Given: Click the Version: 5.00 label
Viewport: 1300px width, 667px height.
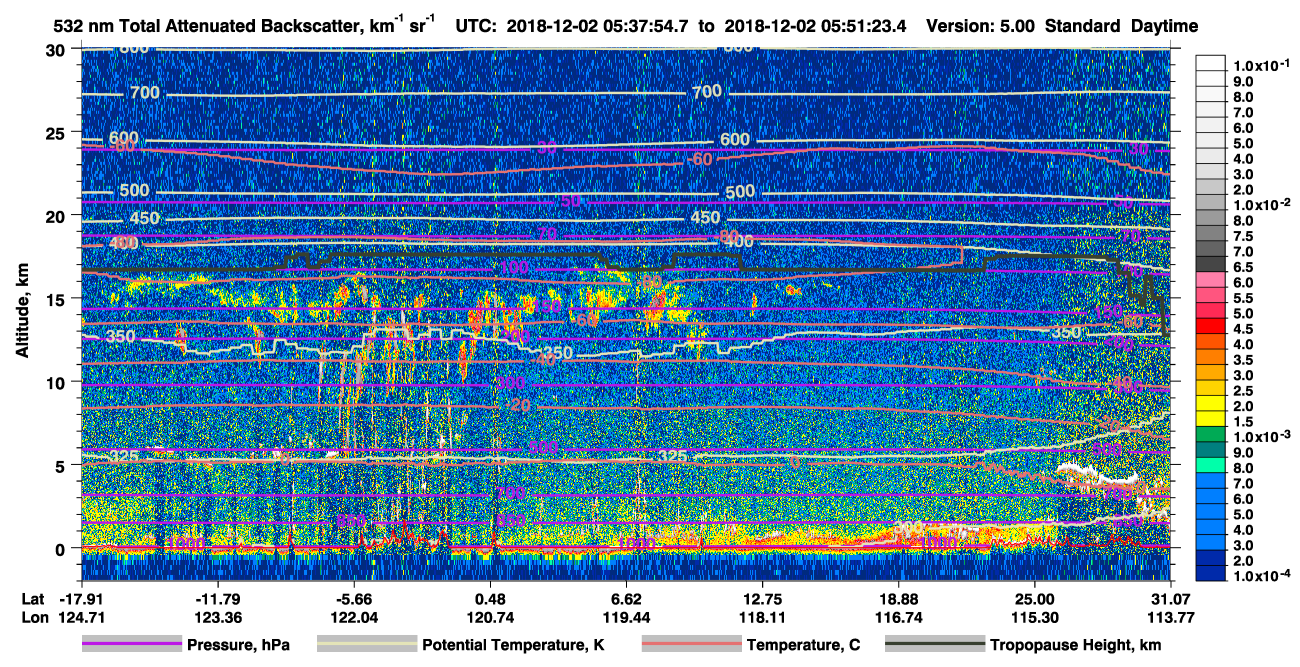Looking at the screenshot, I should click(981, 27).
